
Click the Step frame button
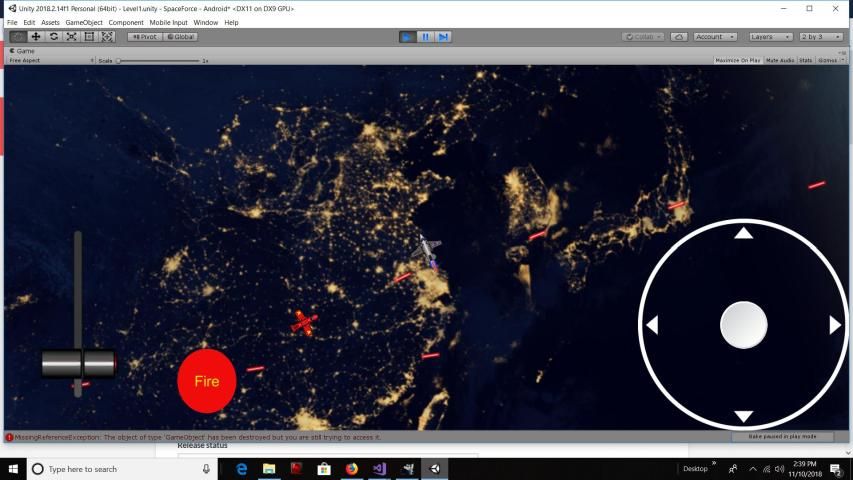[443, 37]
